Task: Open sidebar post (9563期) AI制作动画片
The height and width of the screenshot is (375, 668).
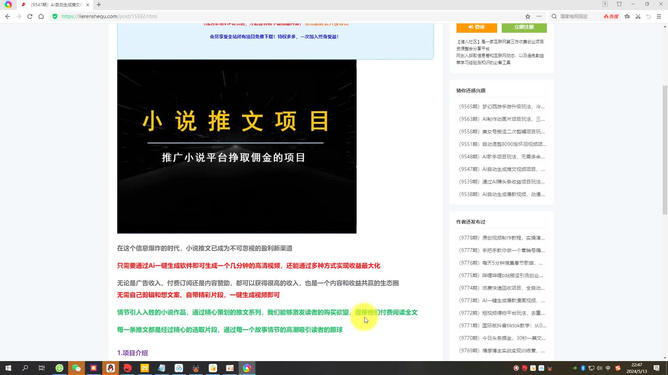Action: tap(501, 119)
